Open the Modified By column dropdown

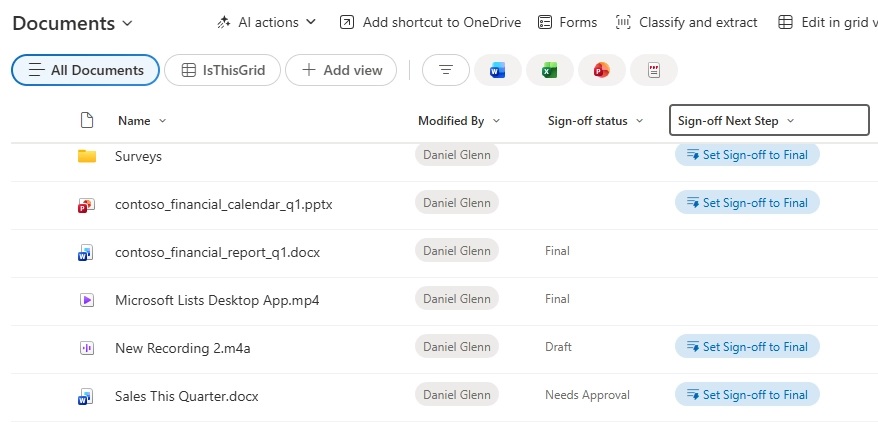tap(496, 121)
